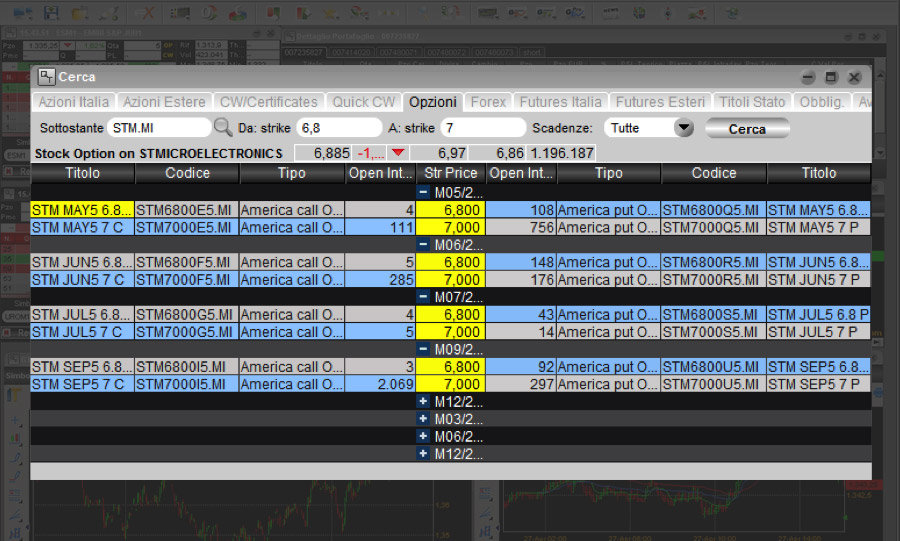Click the right-side Tipo column header

(608, 173)
